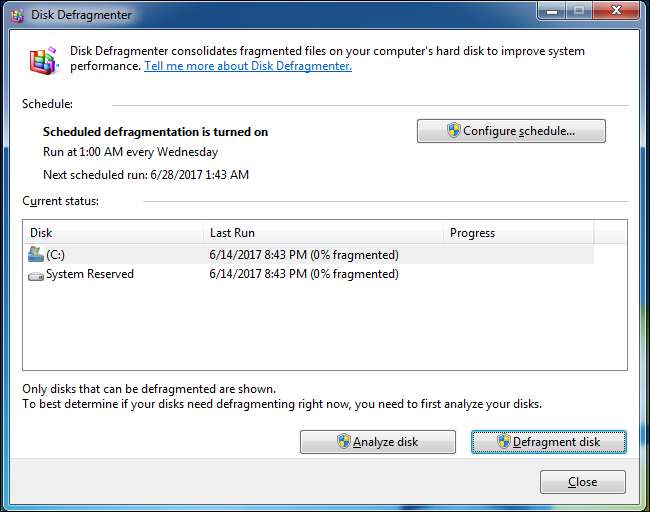Click the large Disk Defragmenter logo icon
The width and height of the screenshot is (650, 512).
point(44,60)
